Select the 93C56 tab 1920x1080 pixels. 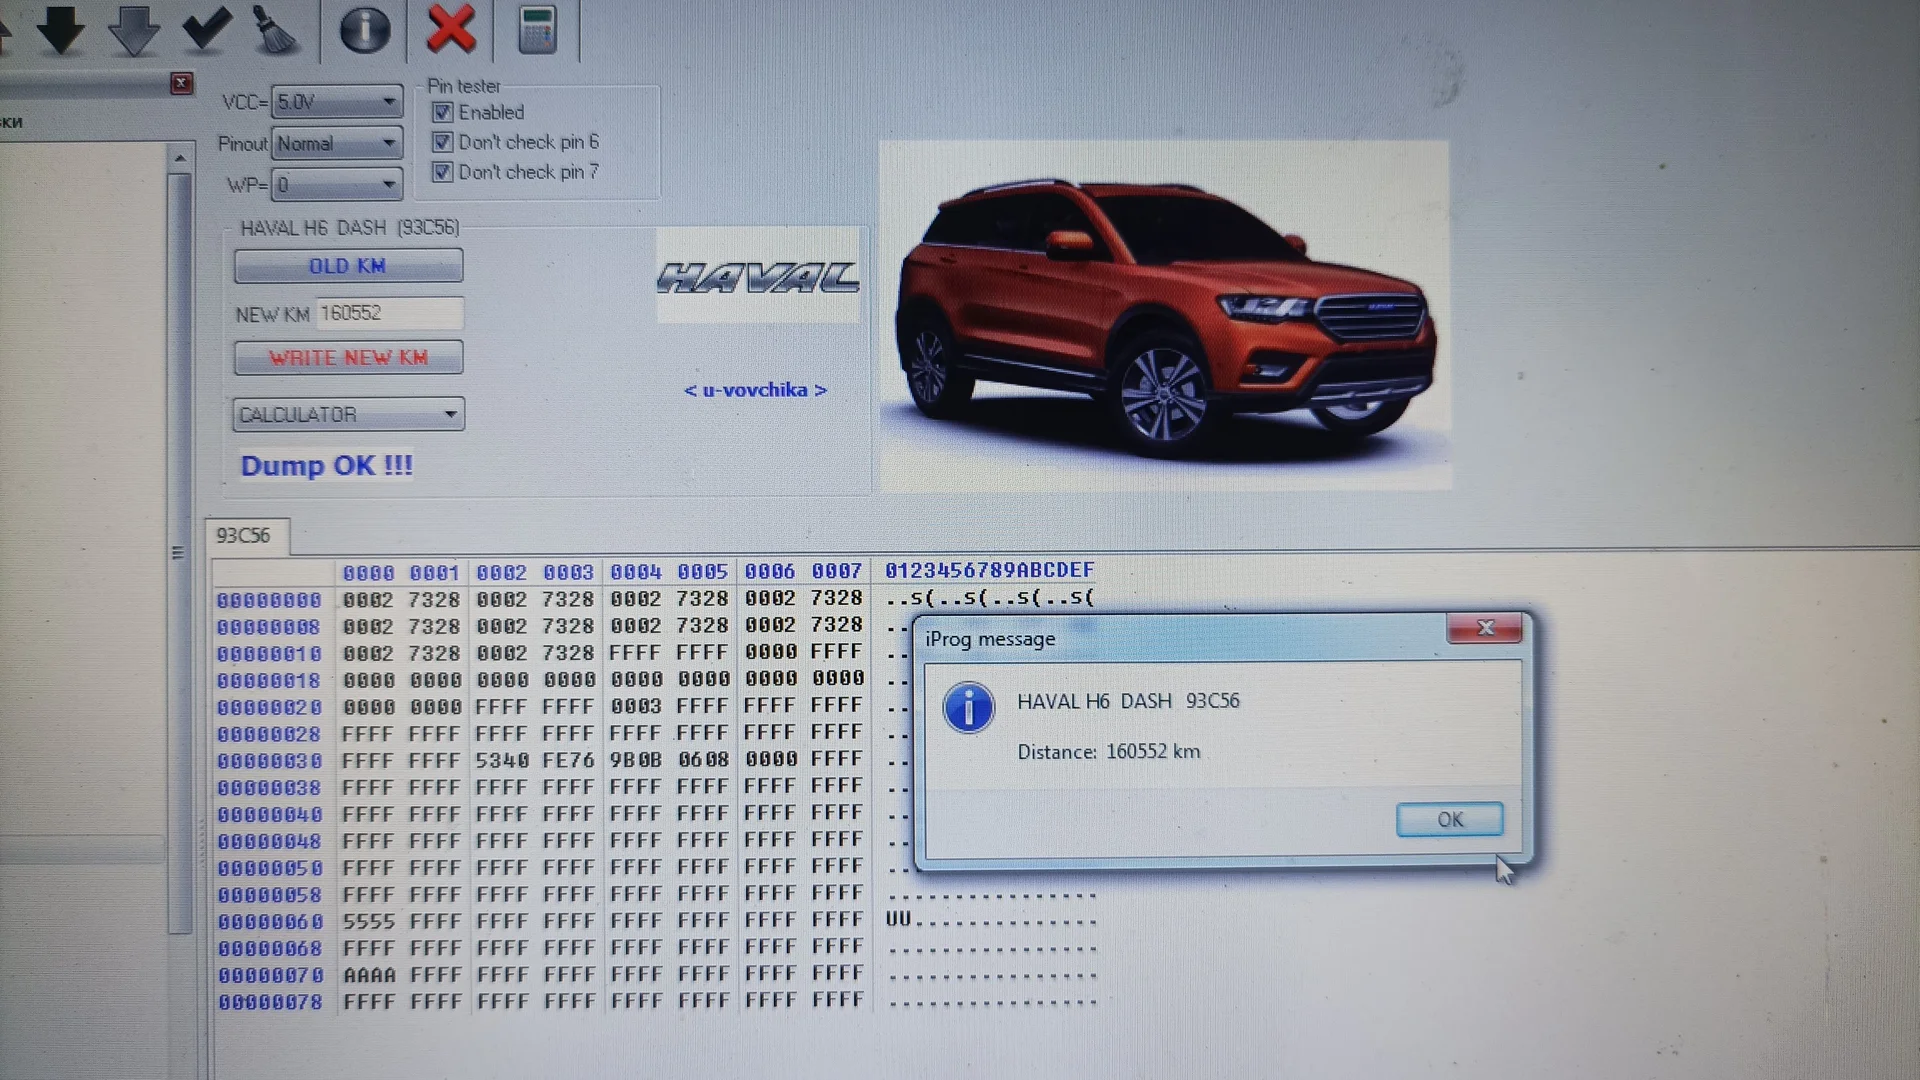coord(245,536)
